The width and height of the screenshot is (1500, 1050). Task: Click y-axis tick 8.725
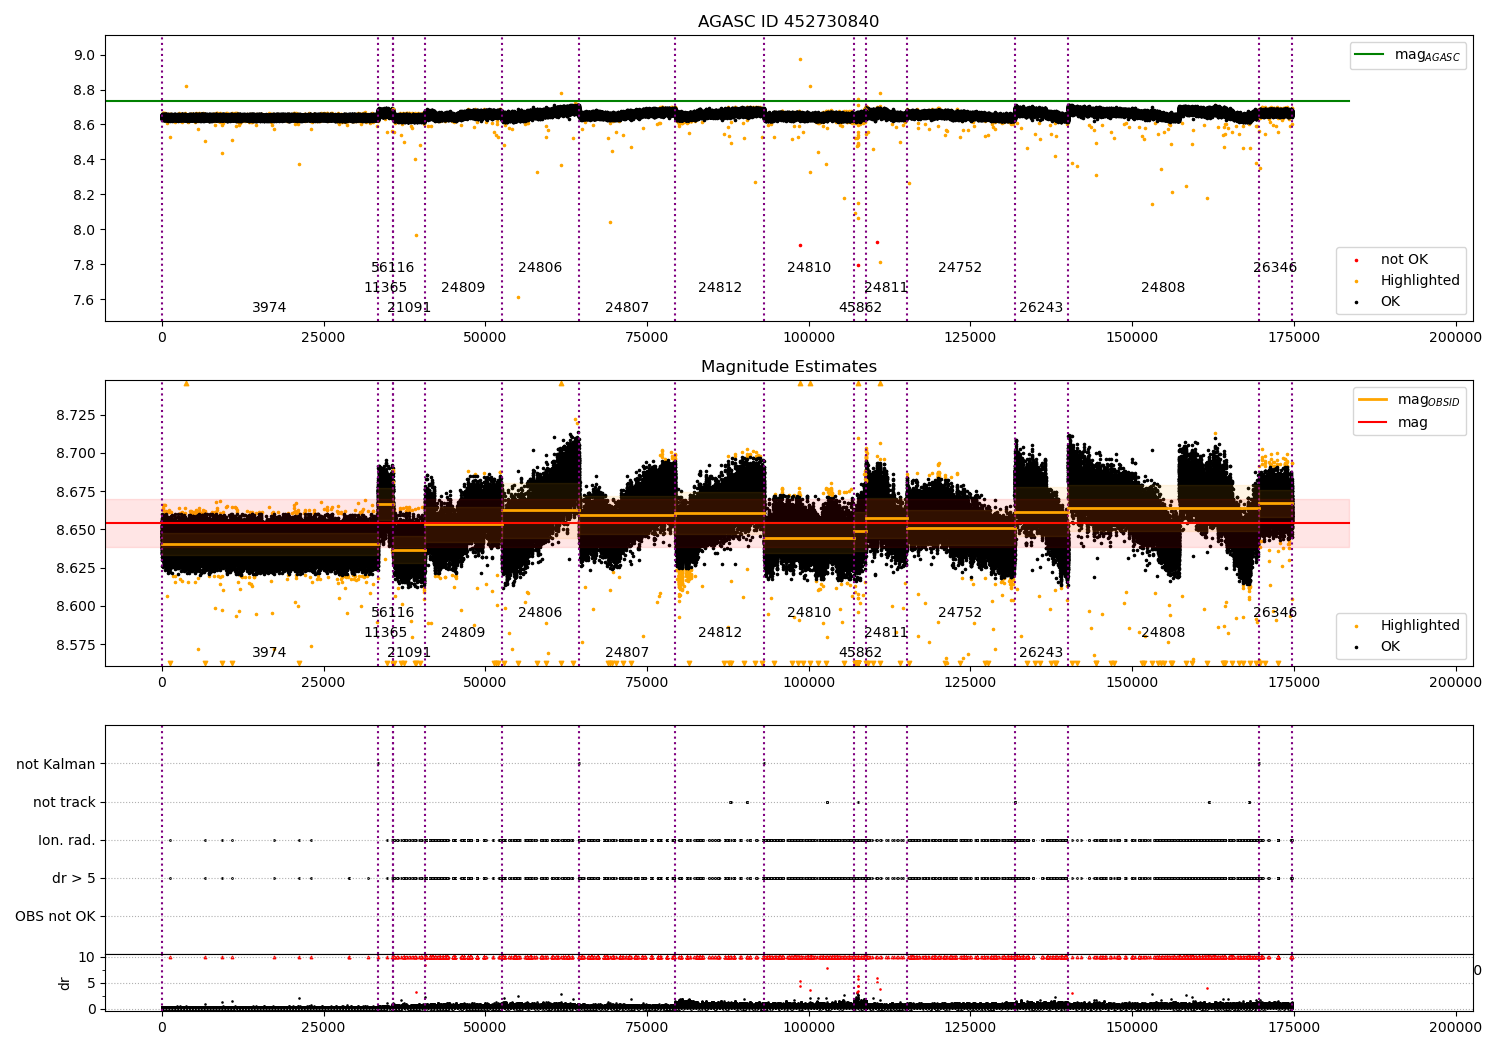pos(76,415)
